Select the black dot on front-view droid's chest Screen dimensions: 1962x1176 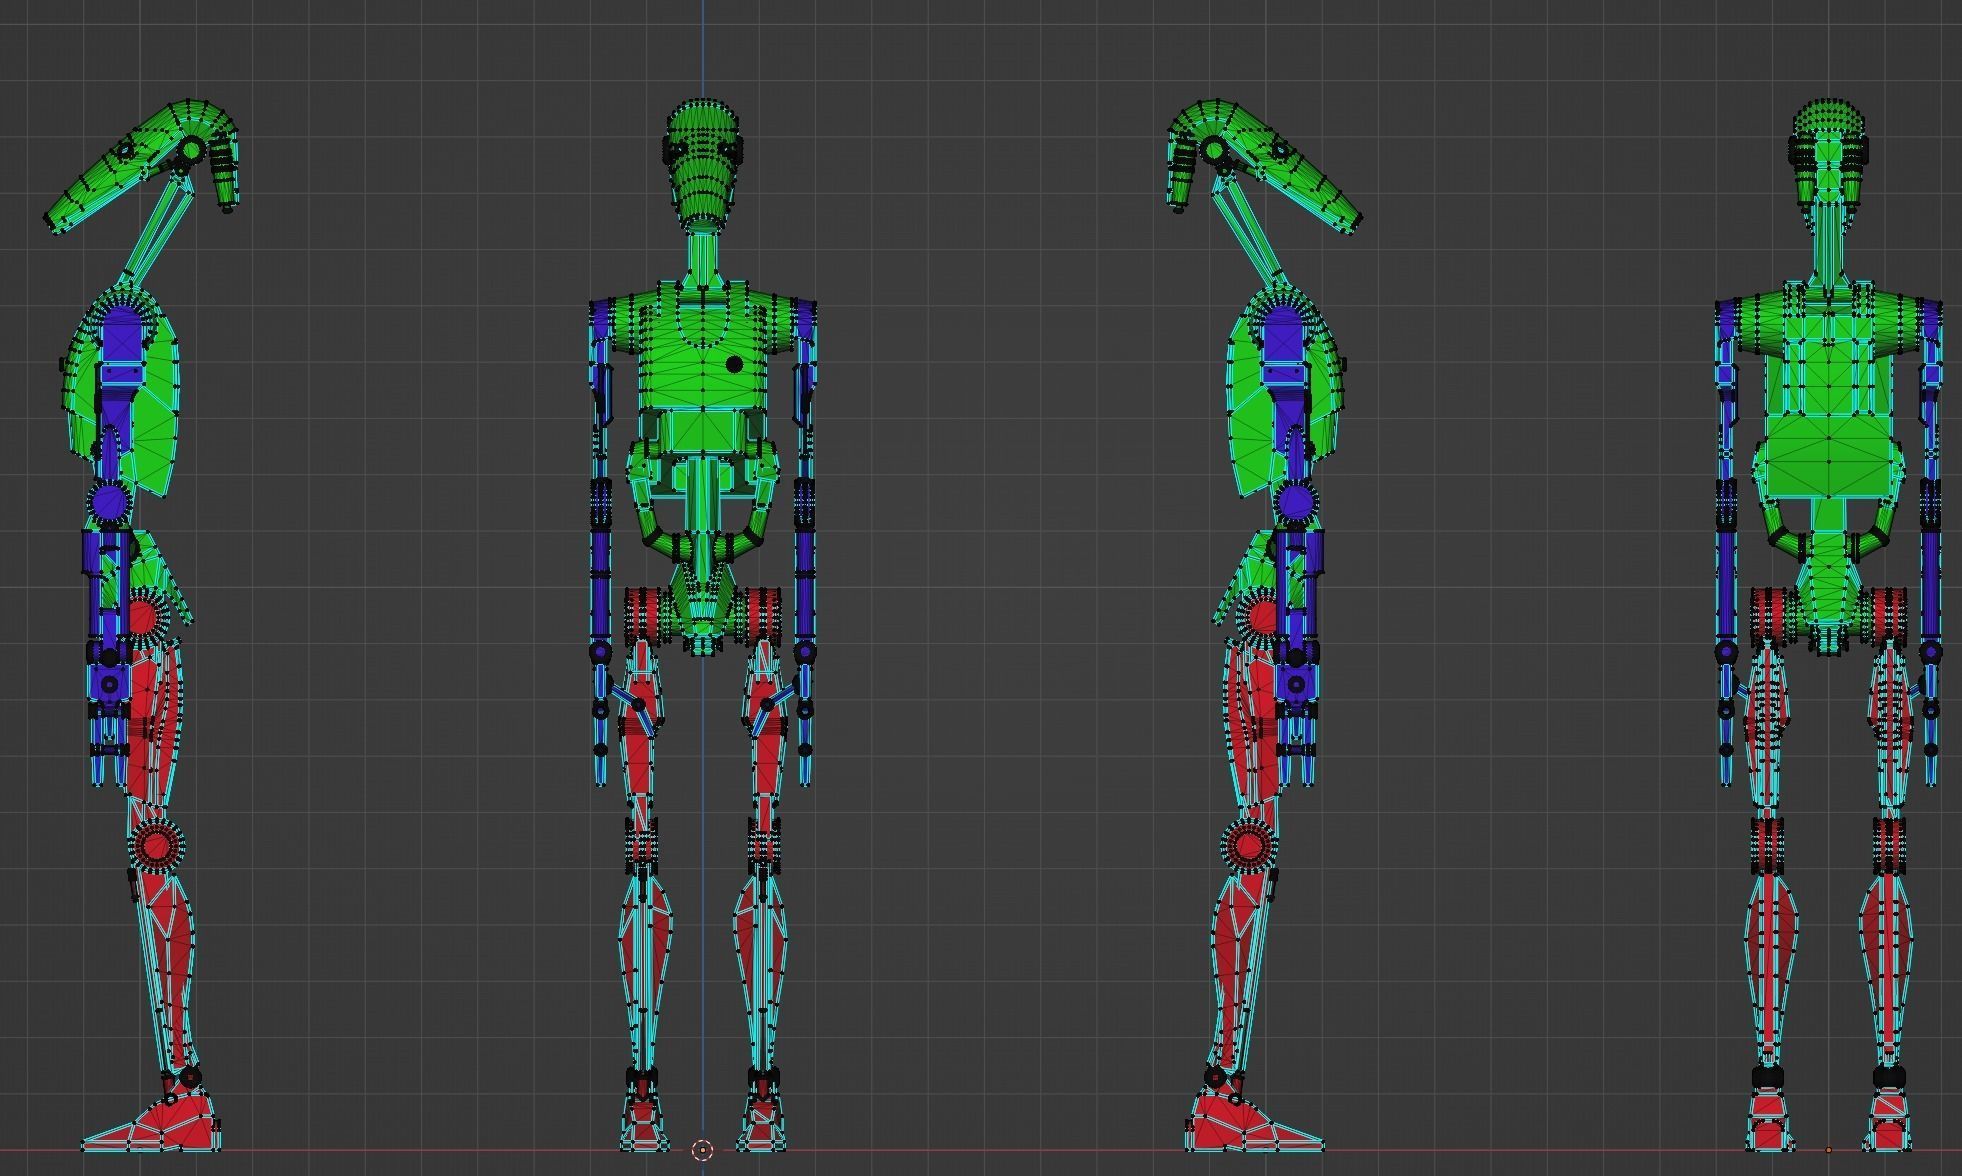[x=734, y=365]
